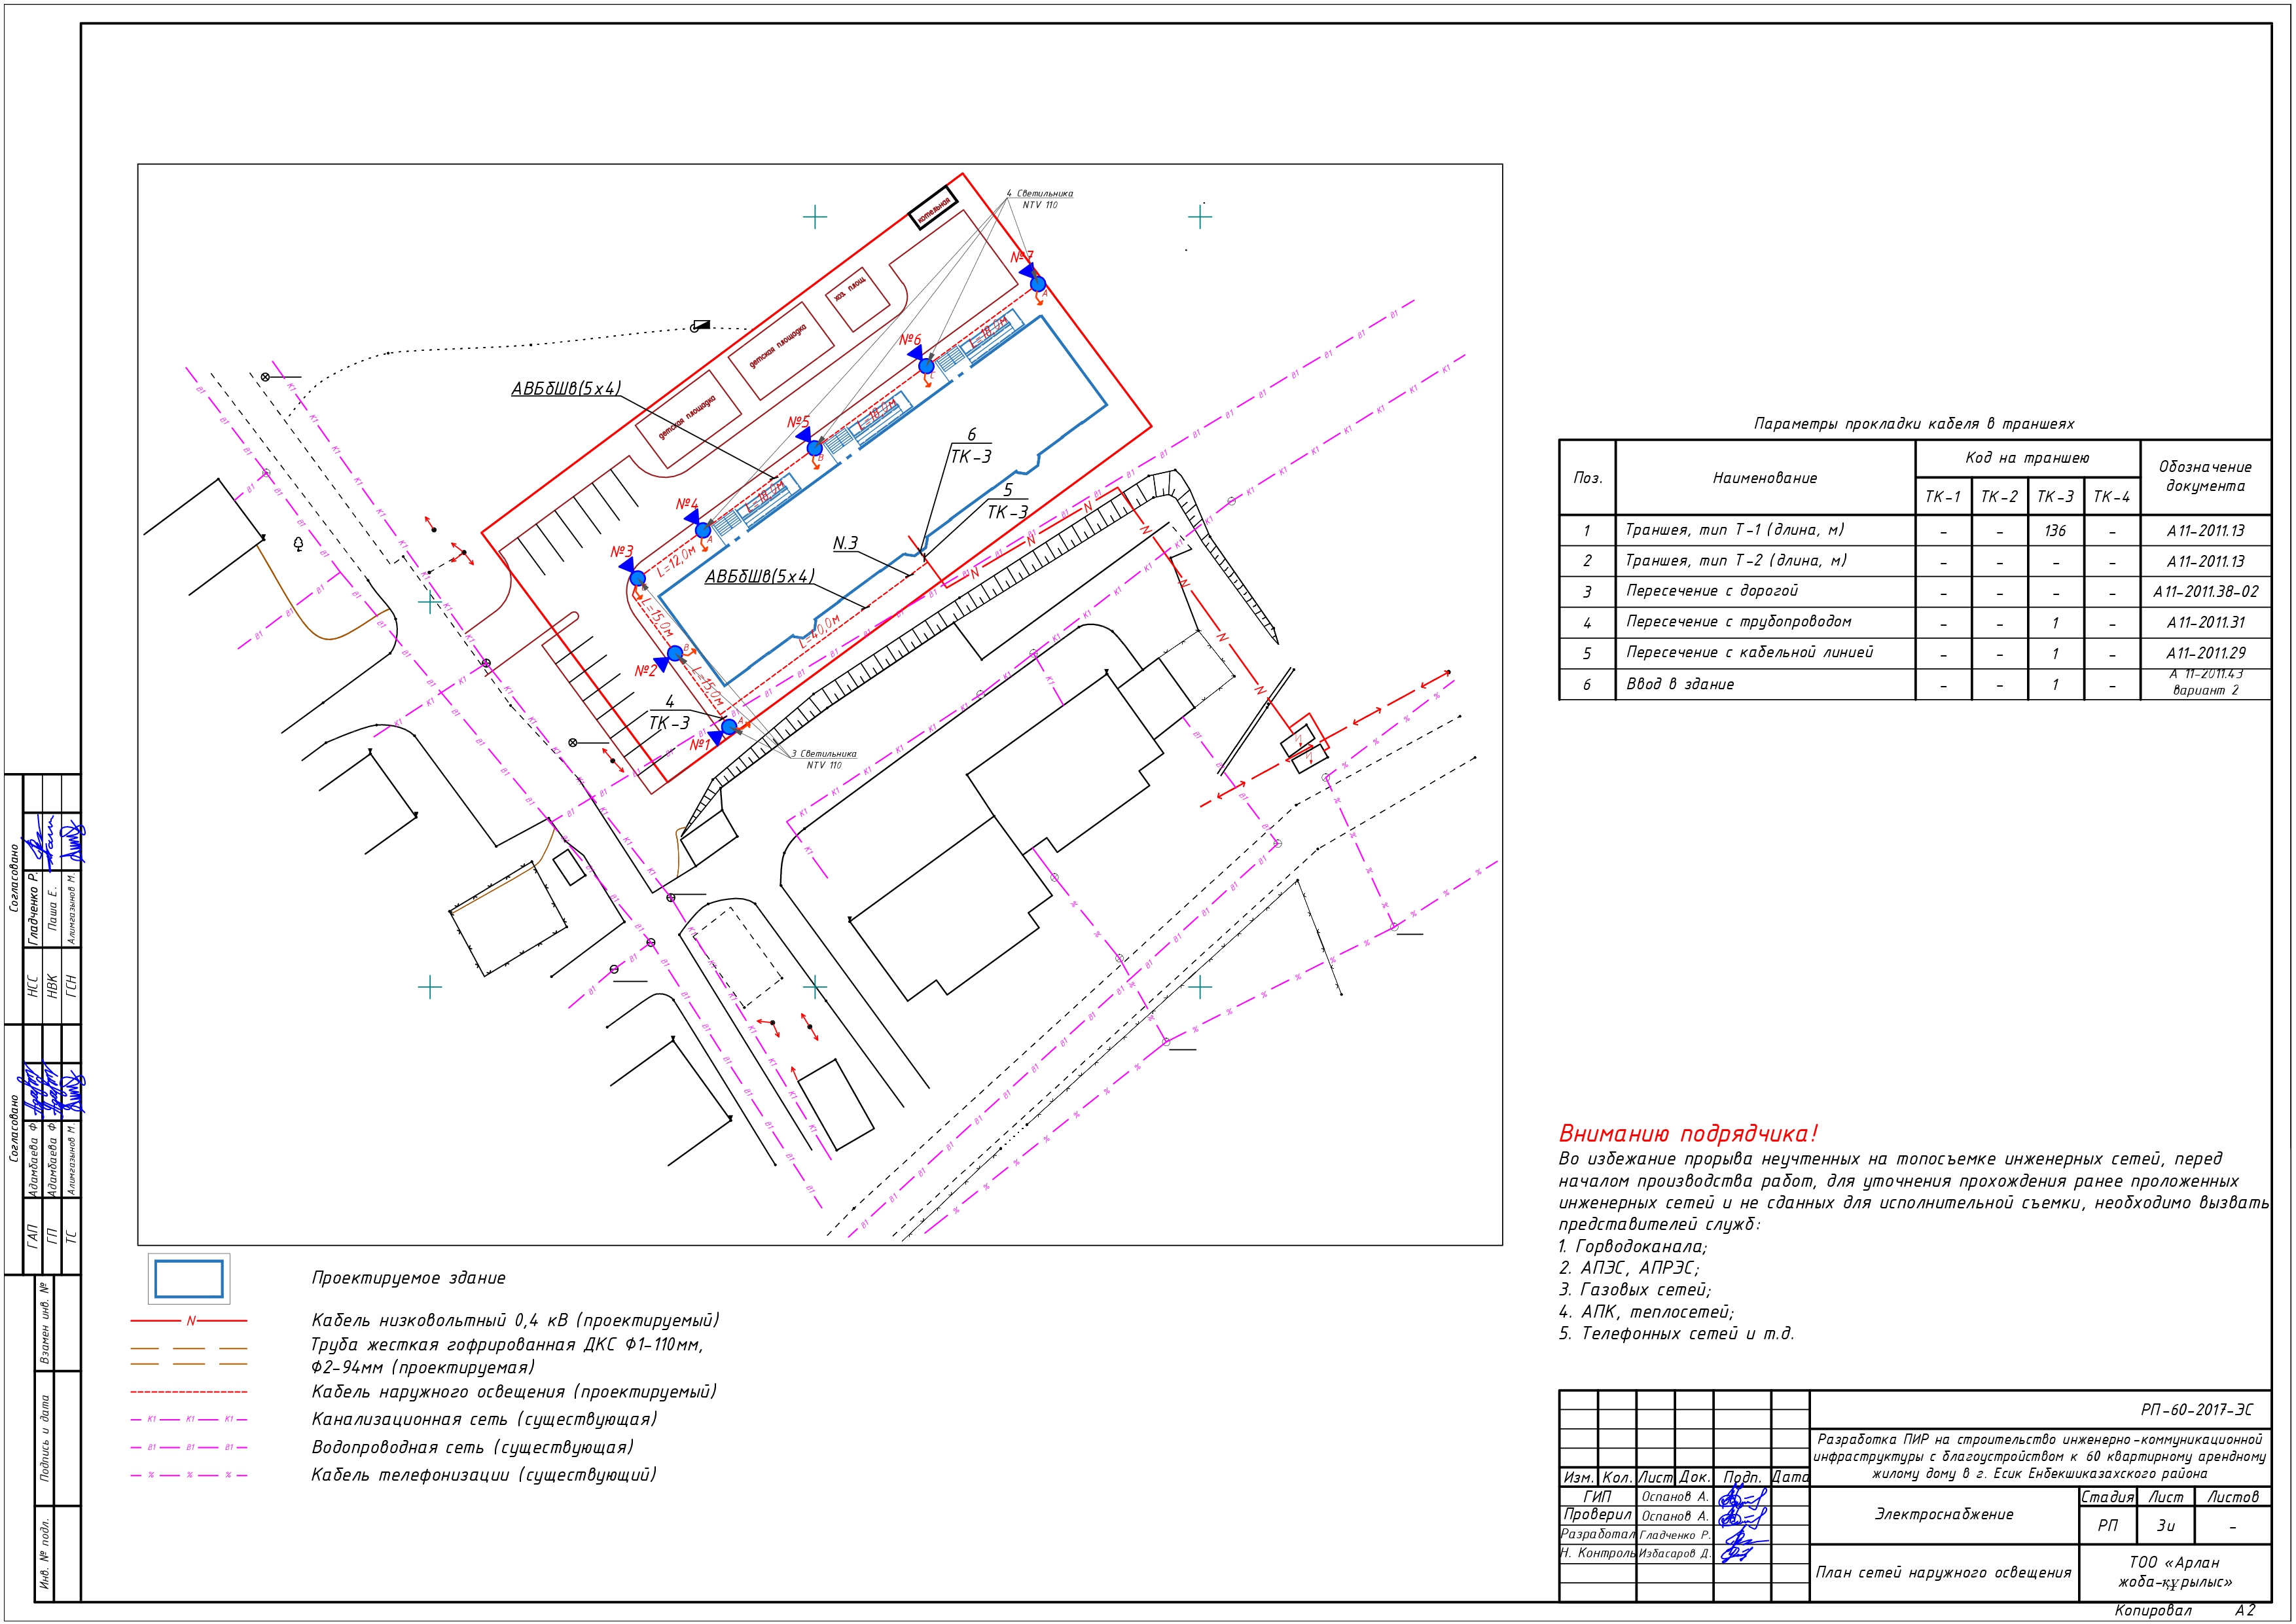Select the 'А11-2011.38-02' document code

tap(2205, 592)
